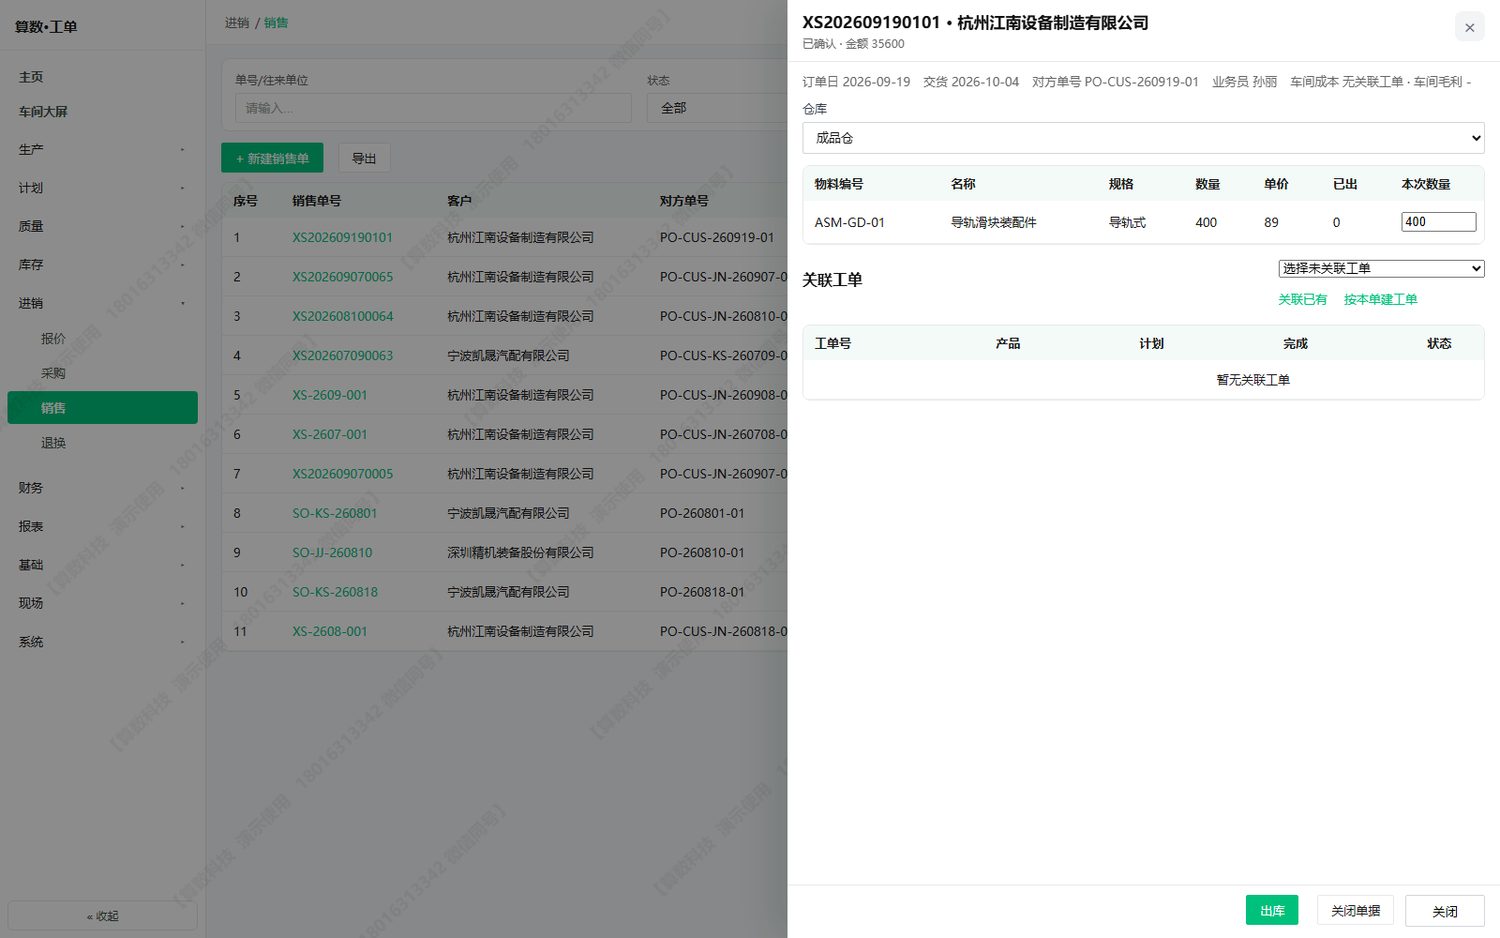
Task: Expand the 计划 sidebar menu
Action: click(x=102, y=188)
